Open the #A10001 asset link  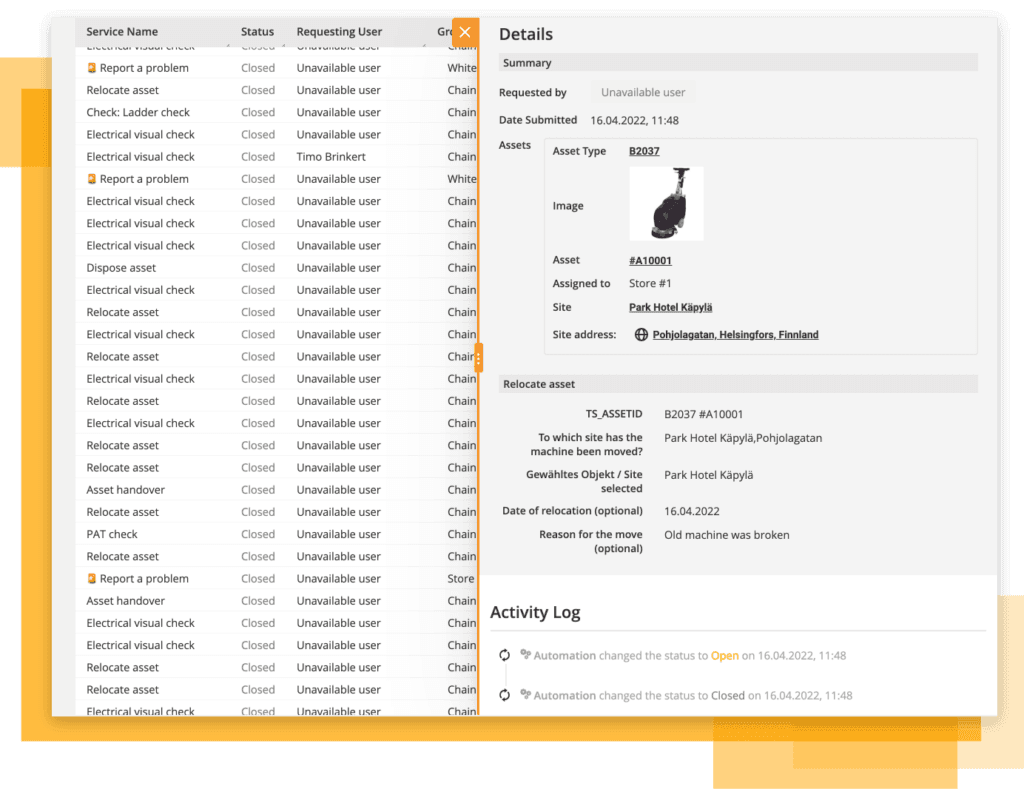click(x=650, y=260)
